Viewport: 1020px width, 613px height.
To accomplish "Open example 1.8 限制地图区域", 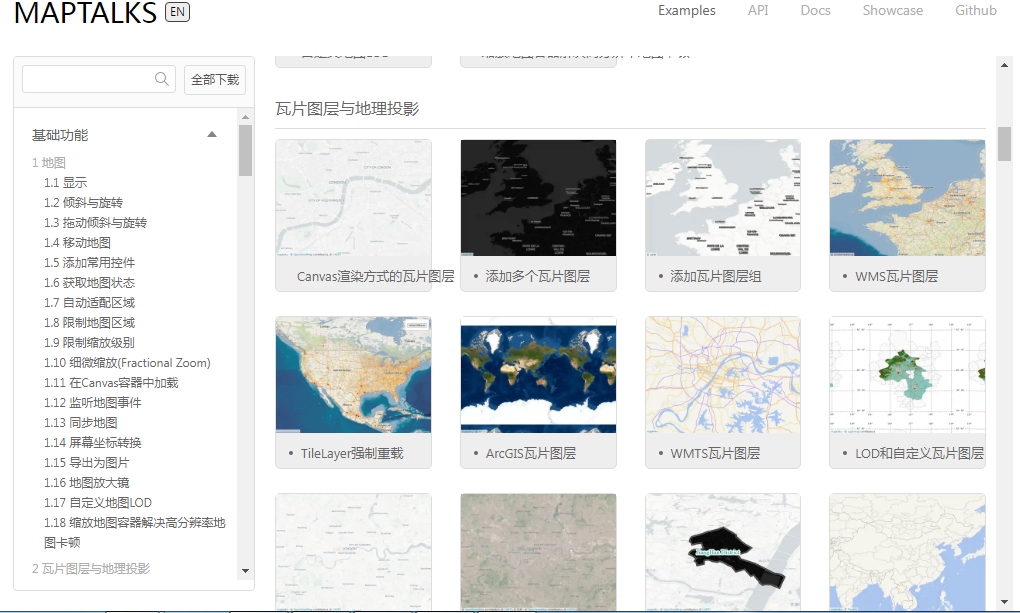I will point(90,323).
